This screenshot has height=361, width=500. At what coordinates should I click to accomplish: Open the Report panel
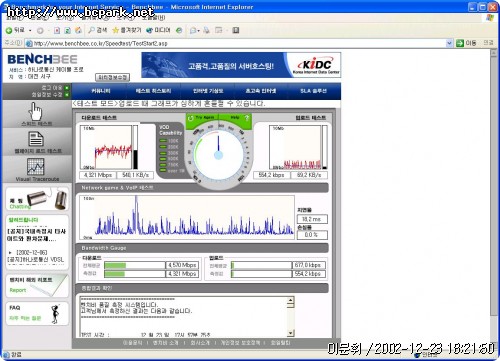coord(37,286)
